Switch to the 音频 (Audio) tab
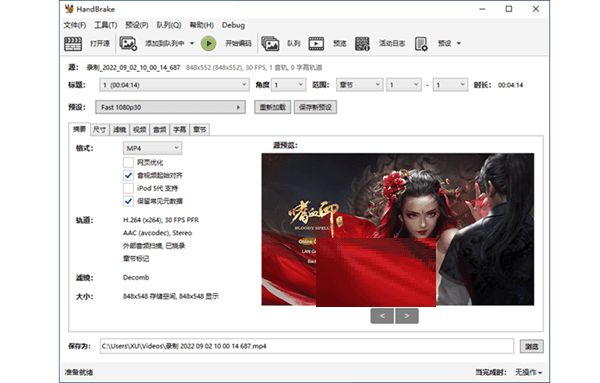This screenshot has height=383, width=600. coord(160,130)
